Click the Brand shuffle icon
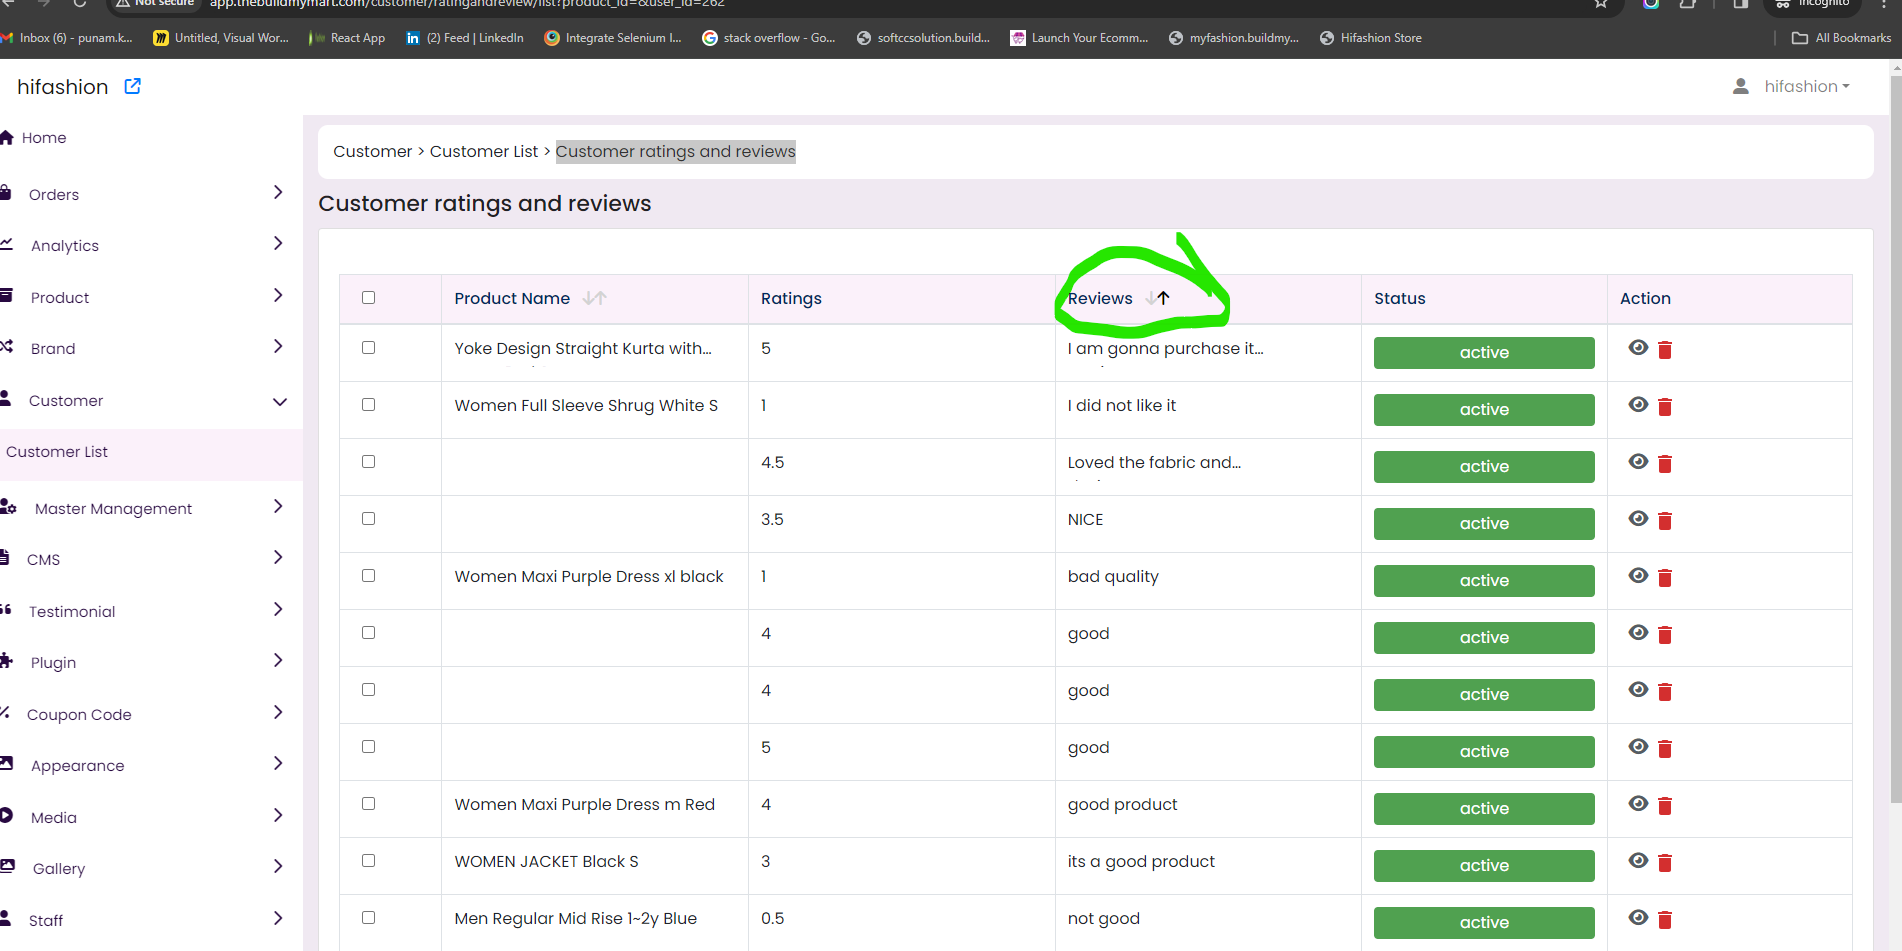The height and width of the screenshot is (951, 1902). 6,346
